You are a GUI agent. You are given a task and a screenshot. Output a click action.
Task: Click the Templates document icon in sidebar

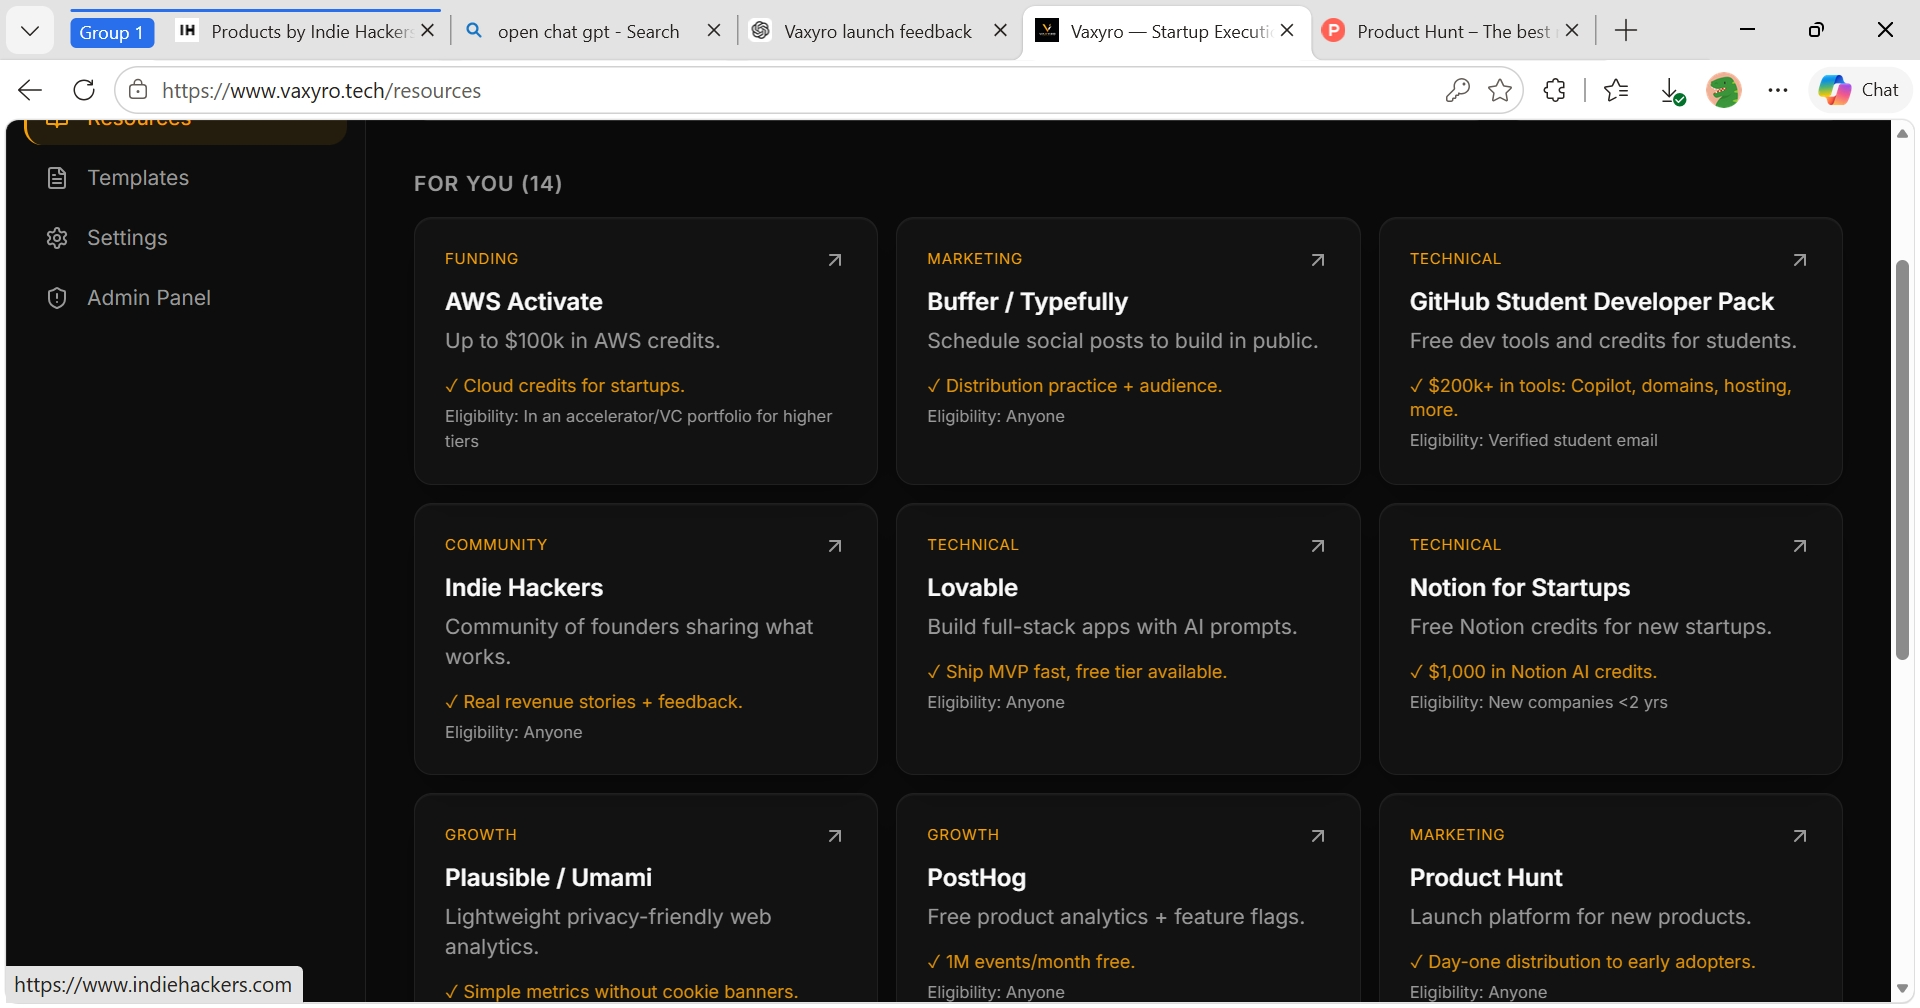tap(57, 178)
